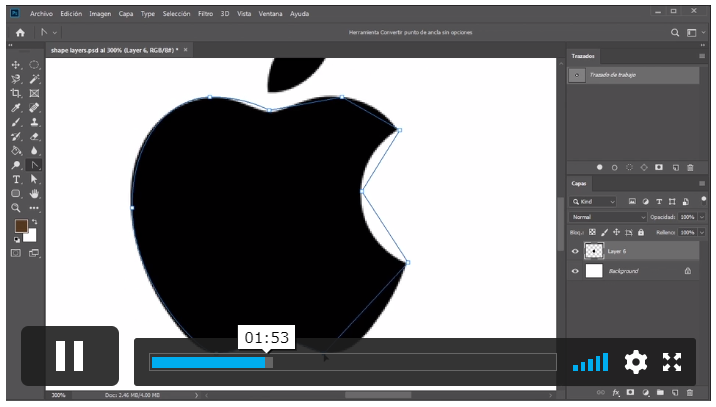Delete current path trash icon
Image resolution: width=716 pixels, height=407 pixels.
[x=690, y=168]
